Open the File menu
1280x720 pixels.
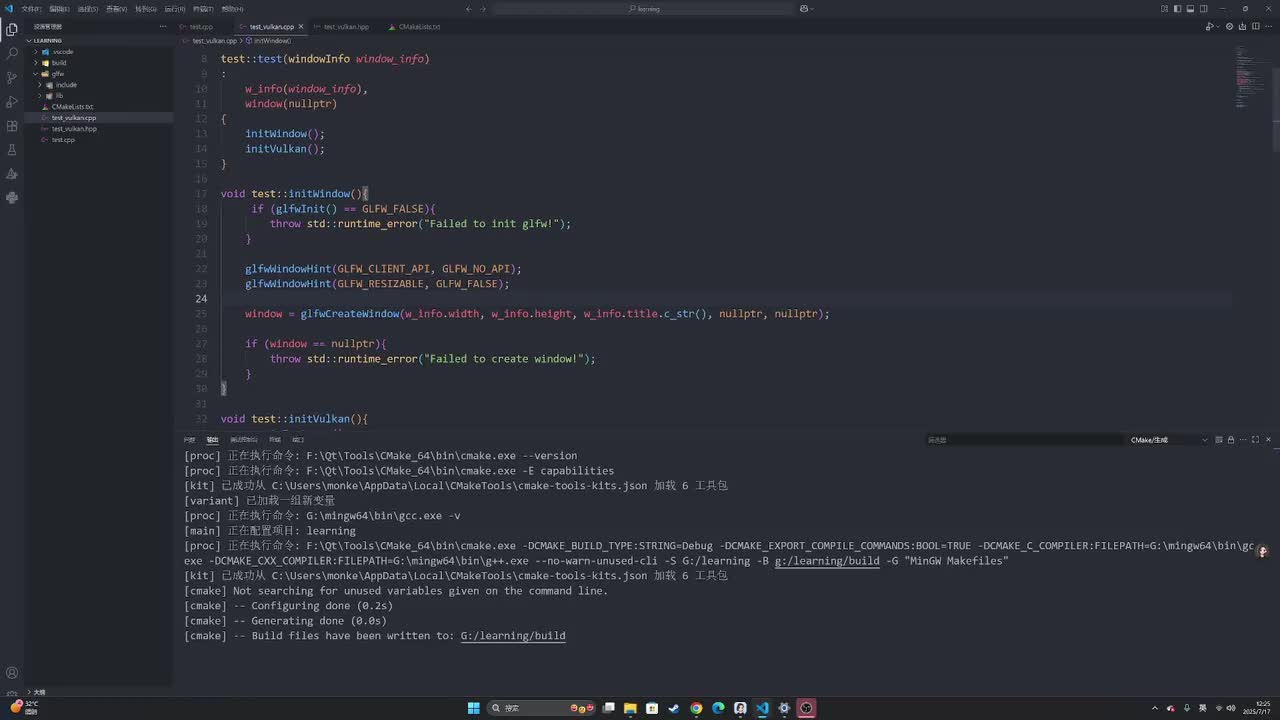[32, 8]
